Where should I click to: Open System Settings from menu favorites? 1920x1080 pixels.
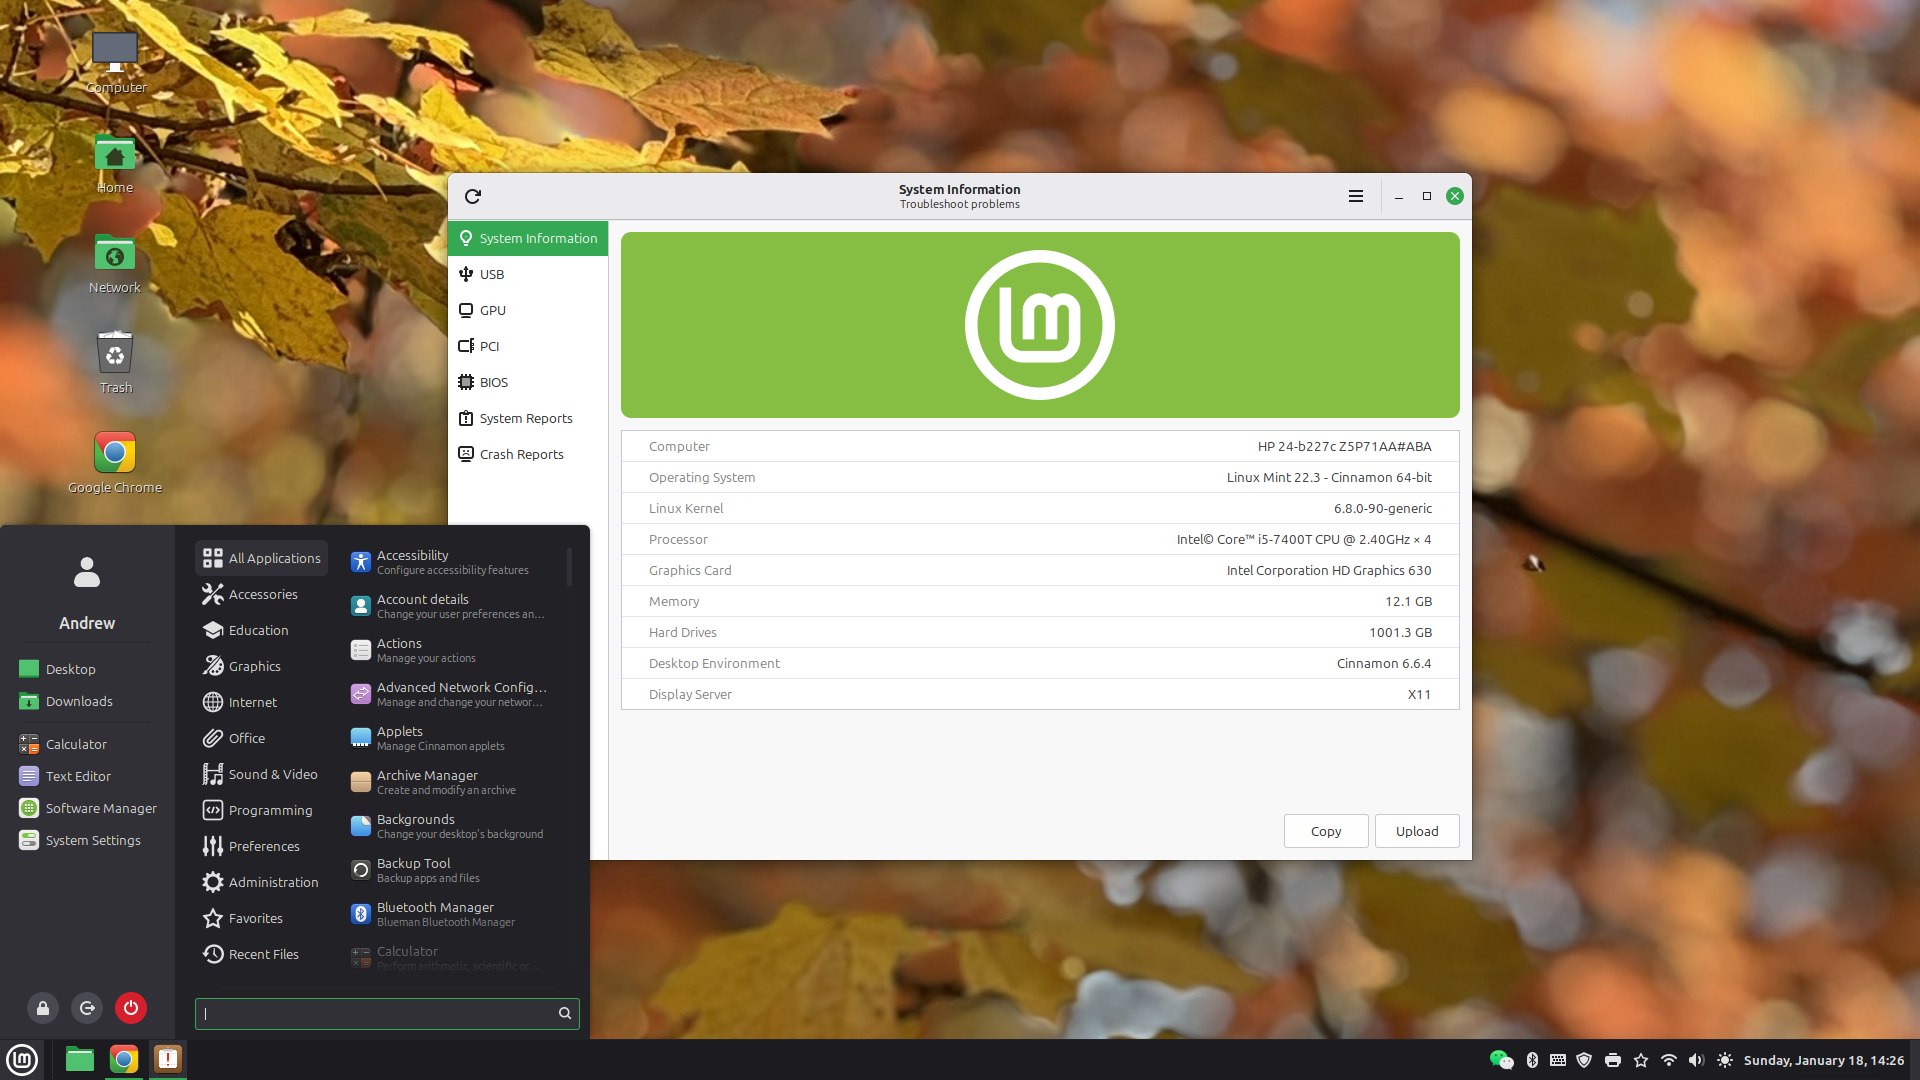87,840
